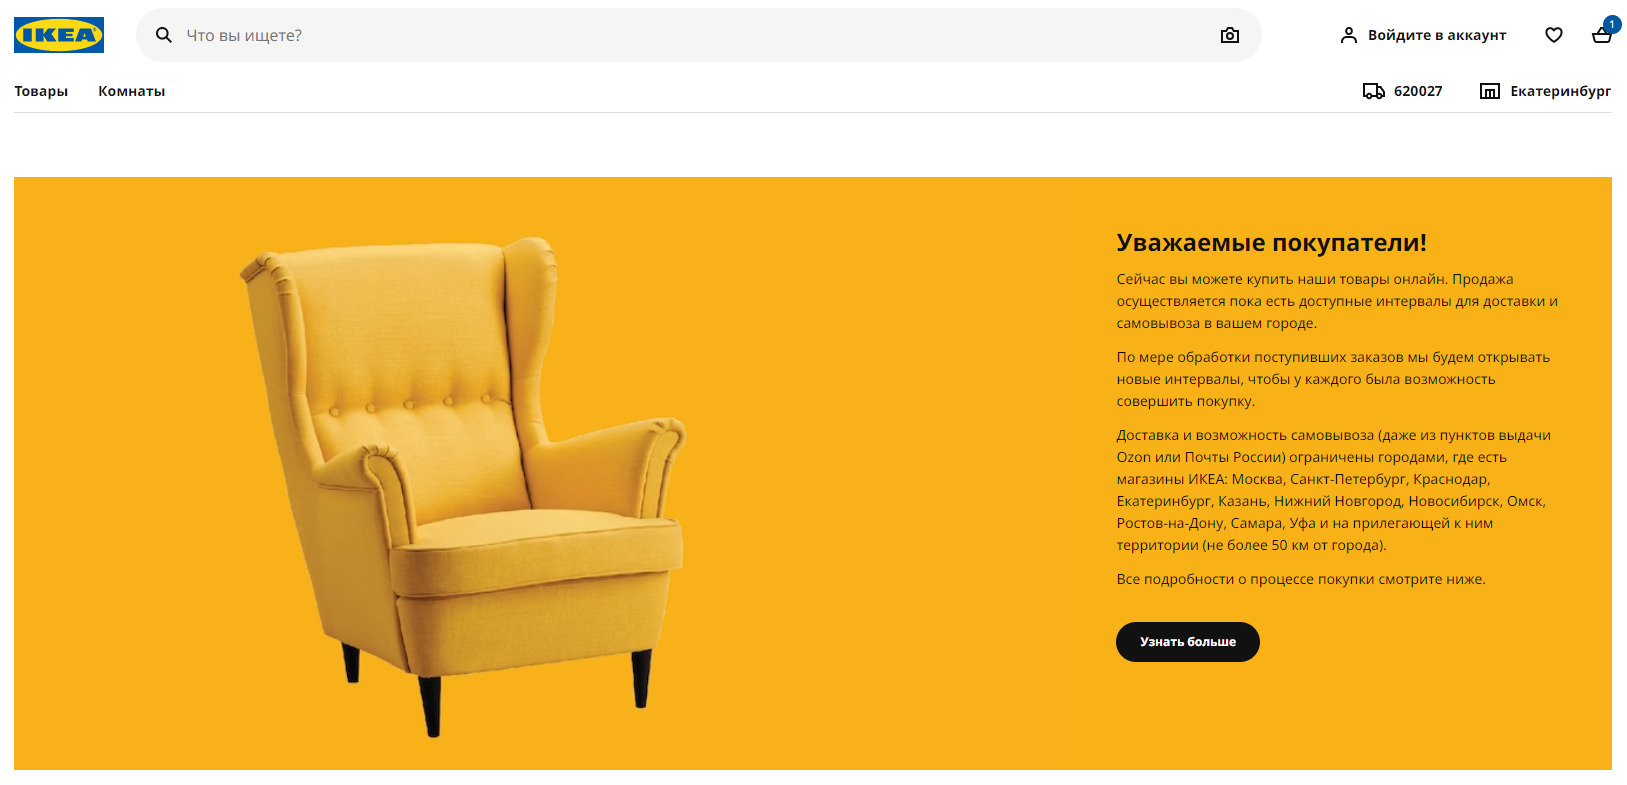Click the yellow armchair image

tap(462, 486)
